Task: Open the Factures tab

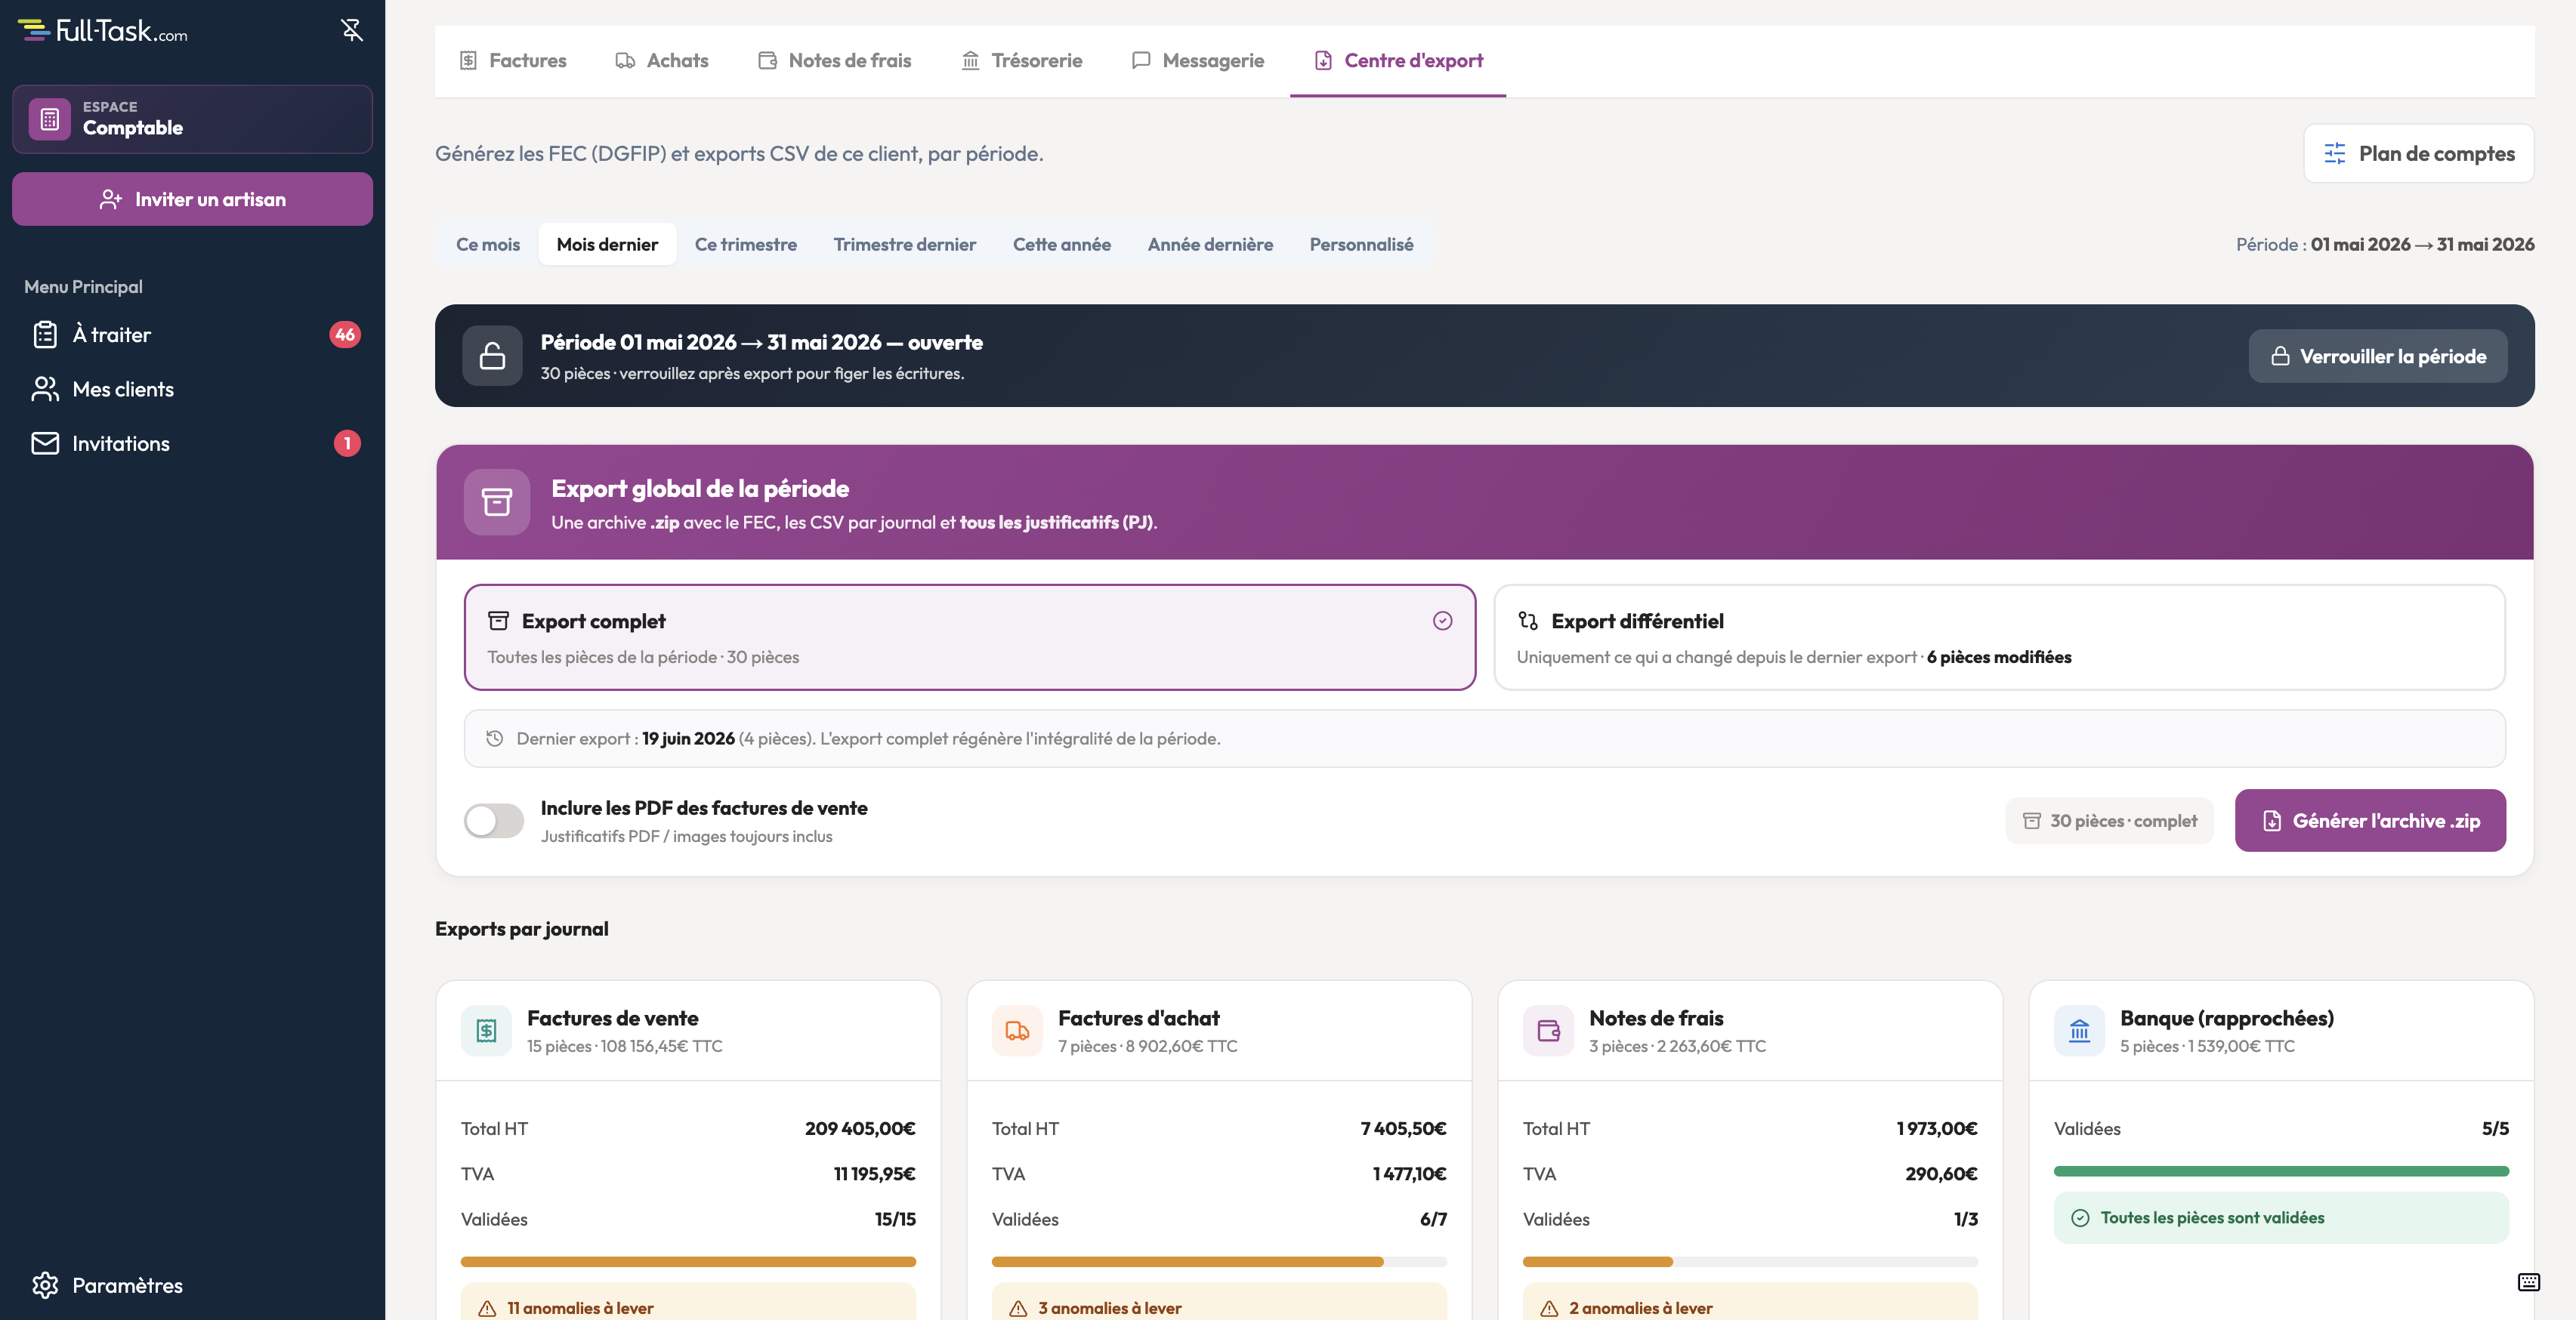Action: 513,60
